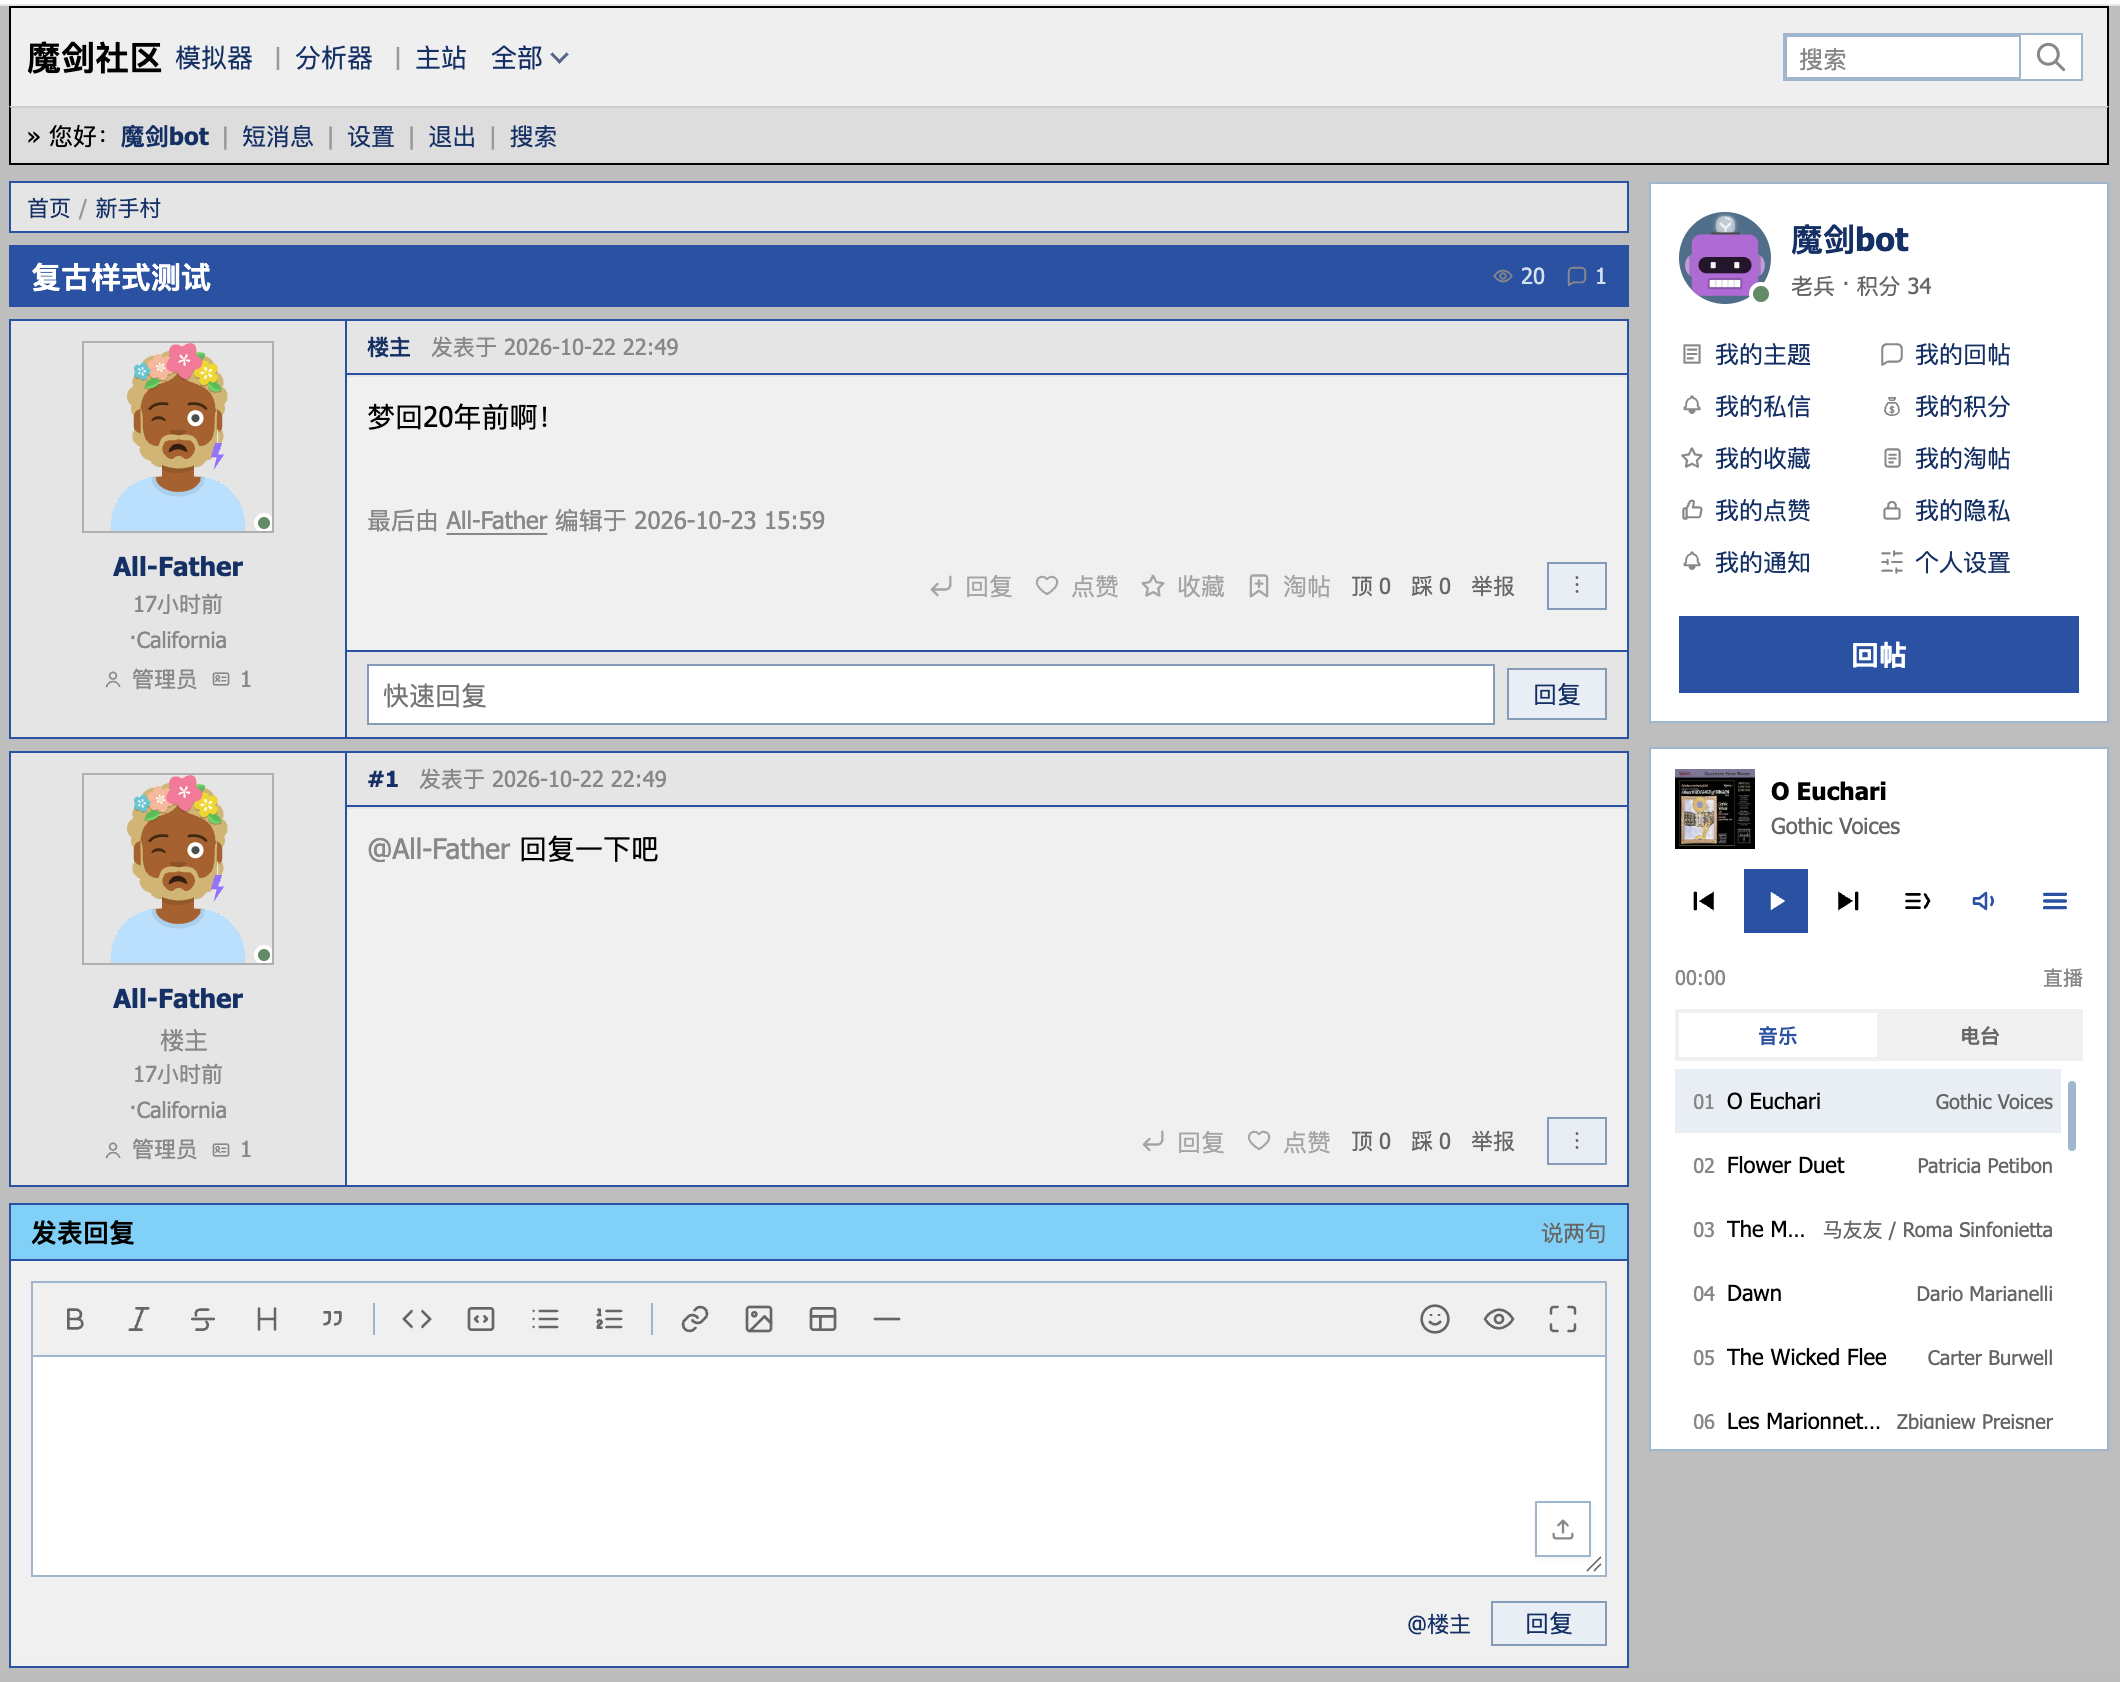Expand the 全部 dropdown in header

(530, 58)
